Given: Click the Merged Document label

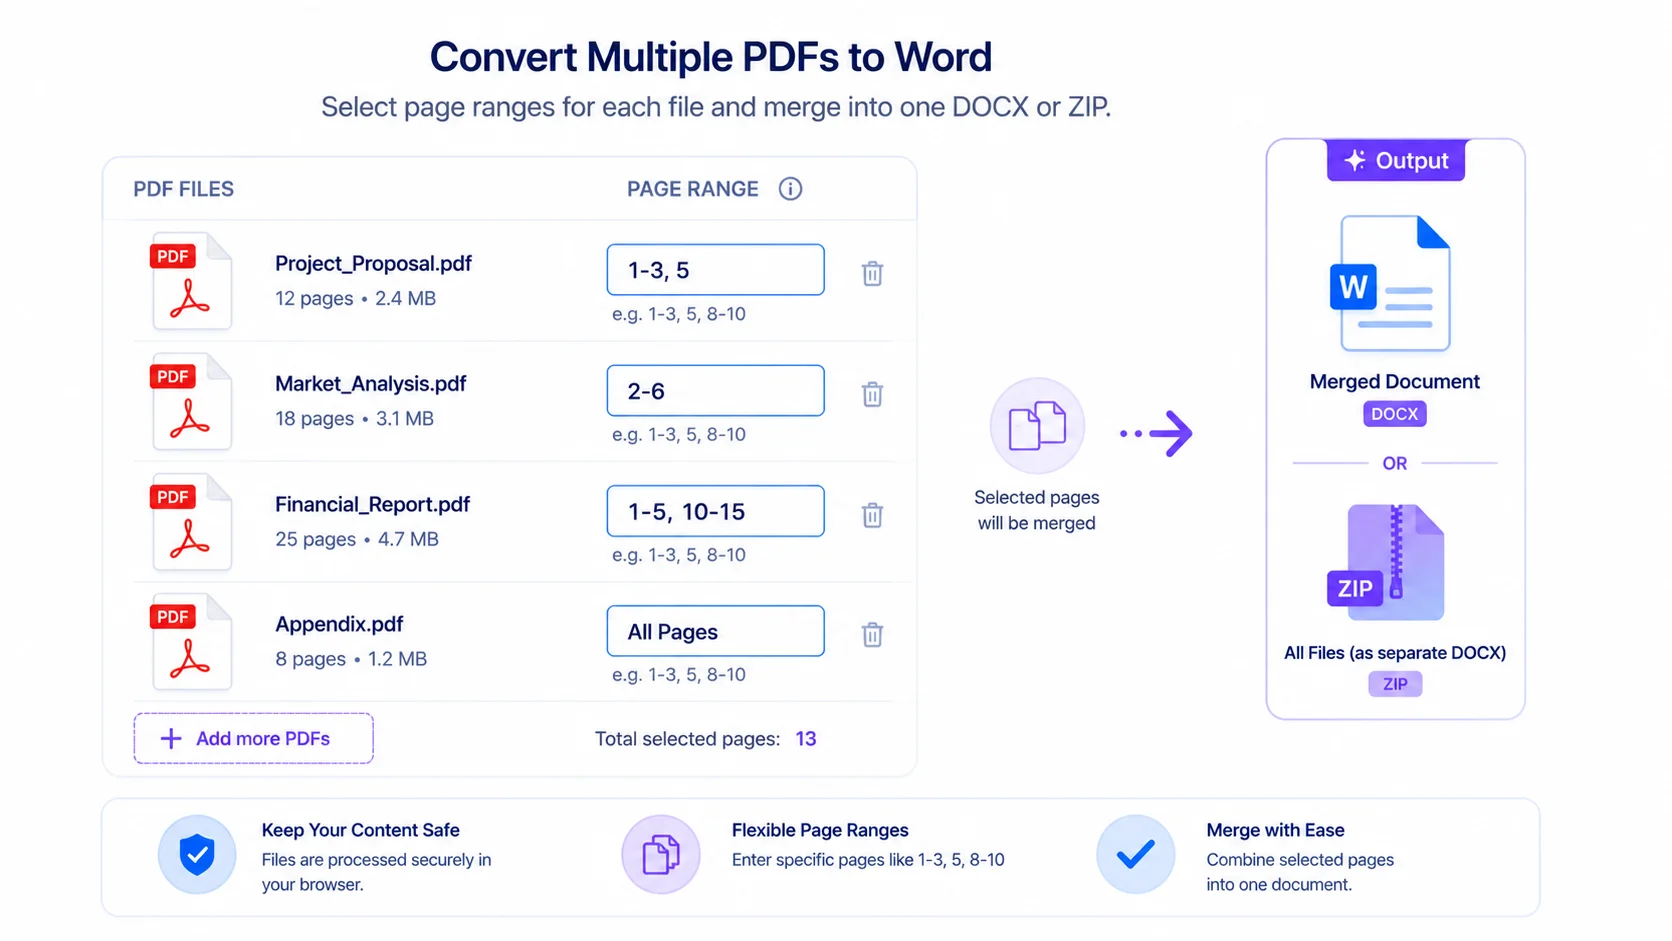Looking at the screenshot, I should [1394, 382].
